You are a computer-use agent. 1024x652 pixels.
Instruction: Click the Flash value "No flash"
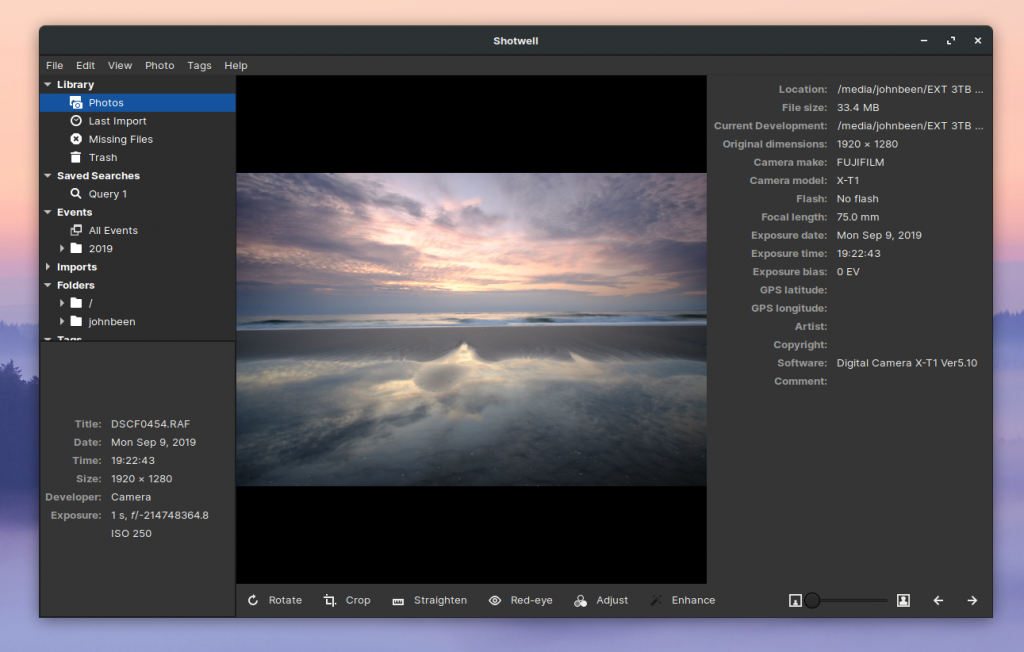pyautogui.click(x=857, y=199)
